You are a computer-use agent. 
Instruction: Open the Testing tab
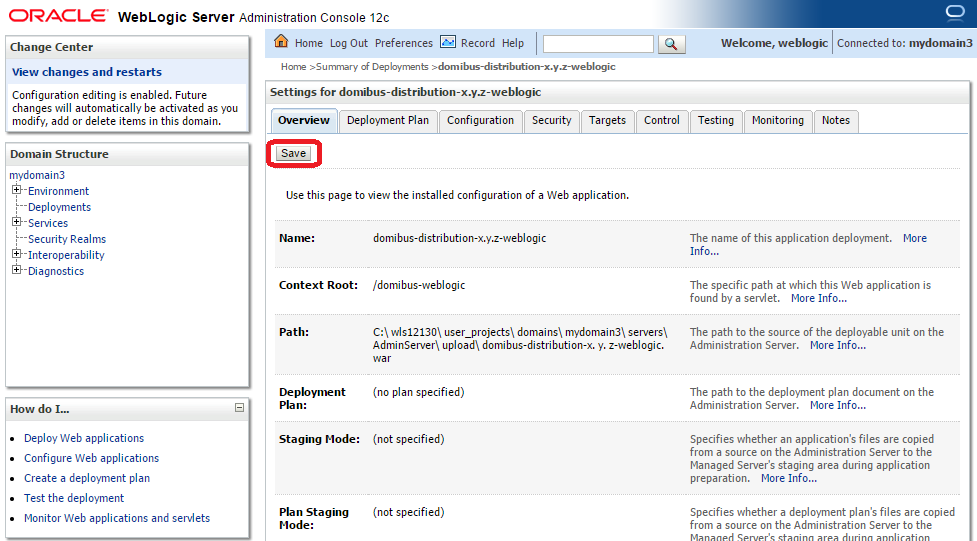coord(715,120)
